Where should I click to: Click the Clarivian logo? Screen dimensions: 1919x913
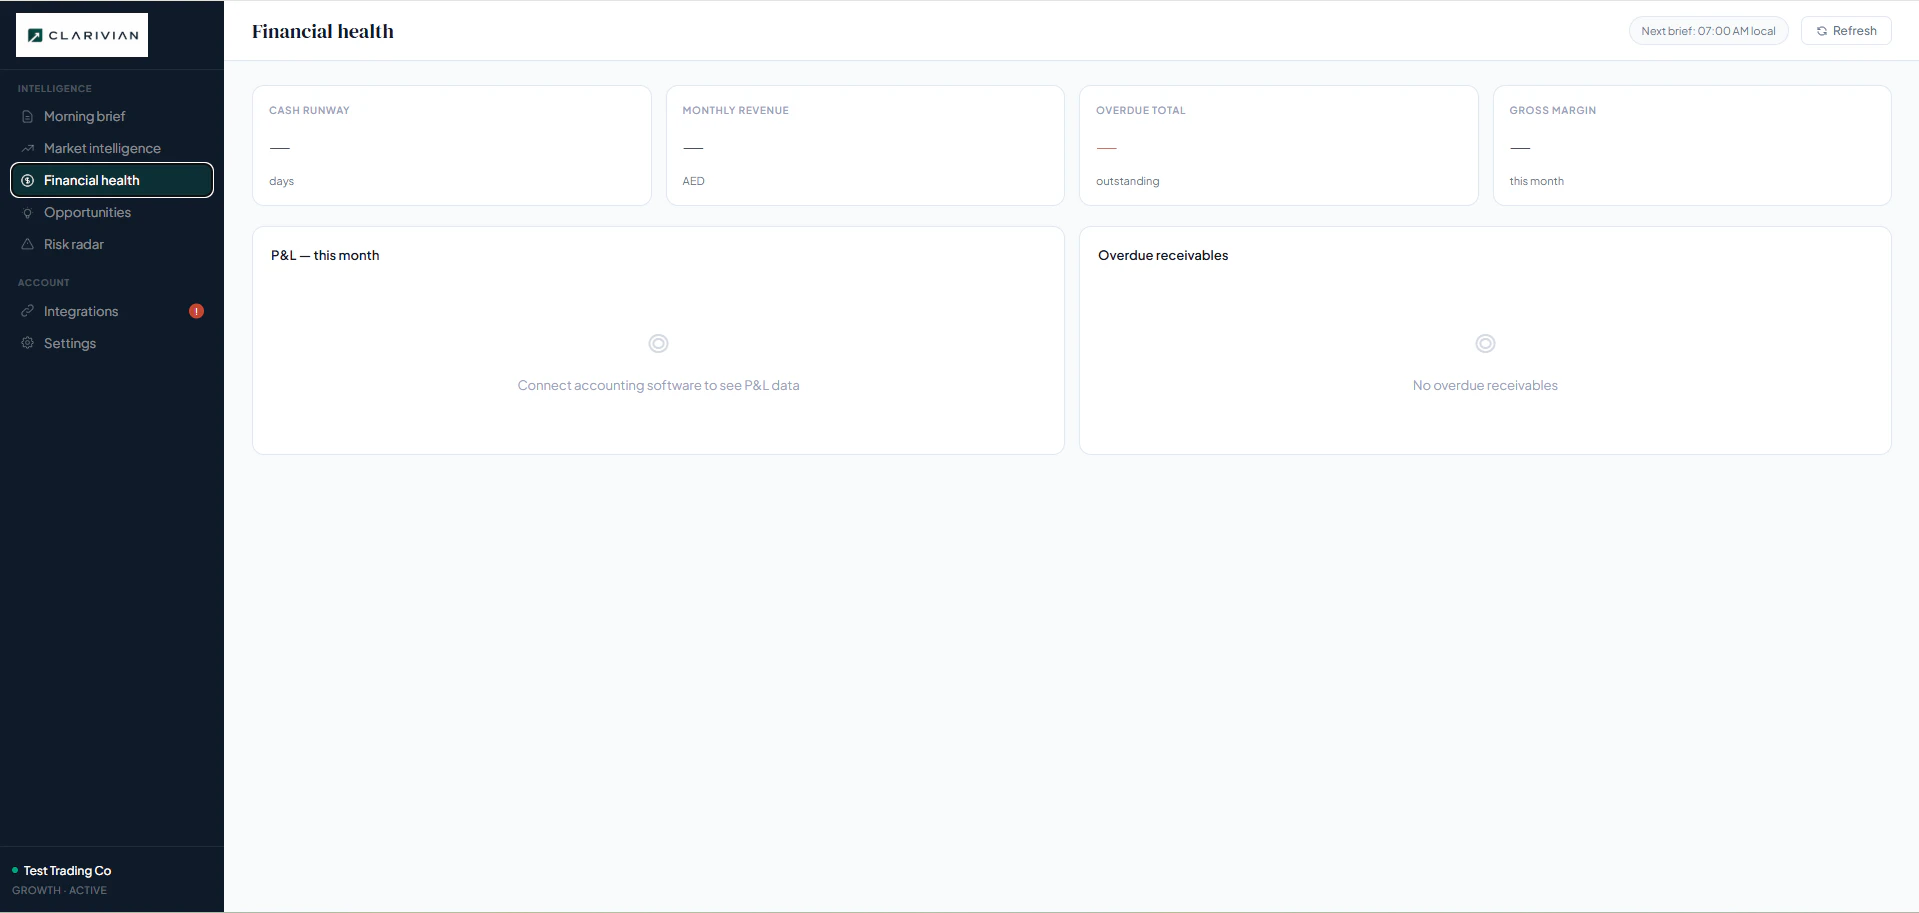click(x=82, y=35)
